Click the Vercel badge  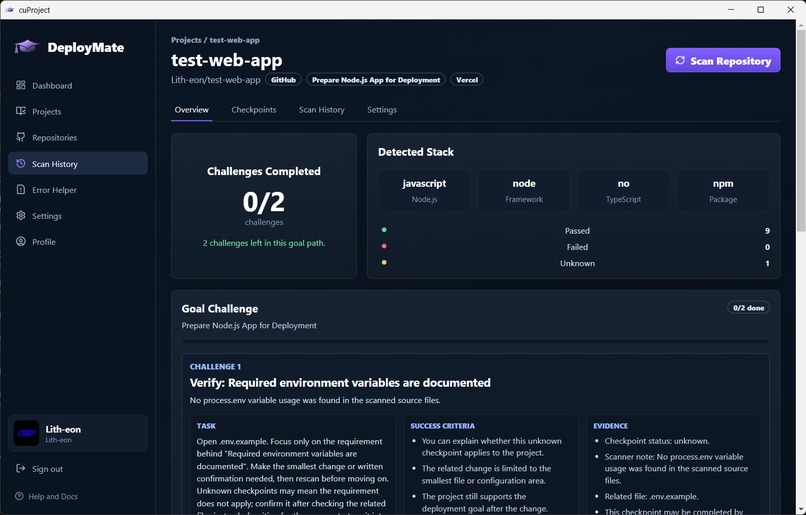point(467,80)
